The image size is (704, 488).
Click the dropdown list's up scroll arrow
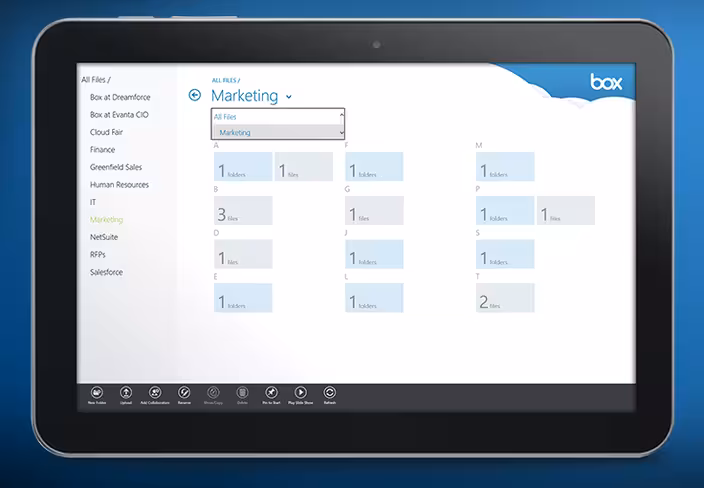pos(342,115)
